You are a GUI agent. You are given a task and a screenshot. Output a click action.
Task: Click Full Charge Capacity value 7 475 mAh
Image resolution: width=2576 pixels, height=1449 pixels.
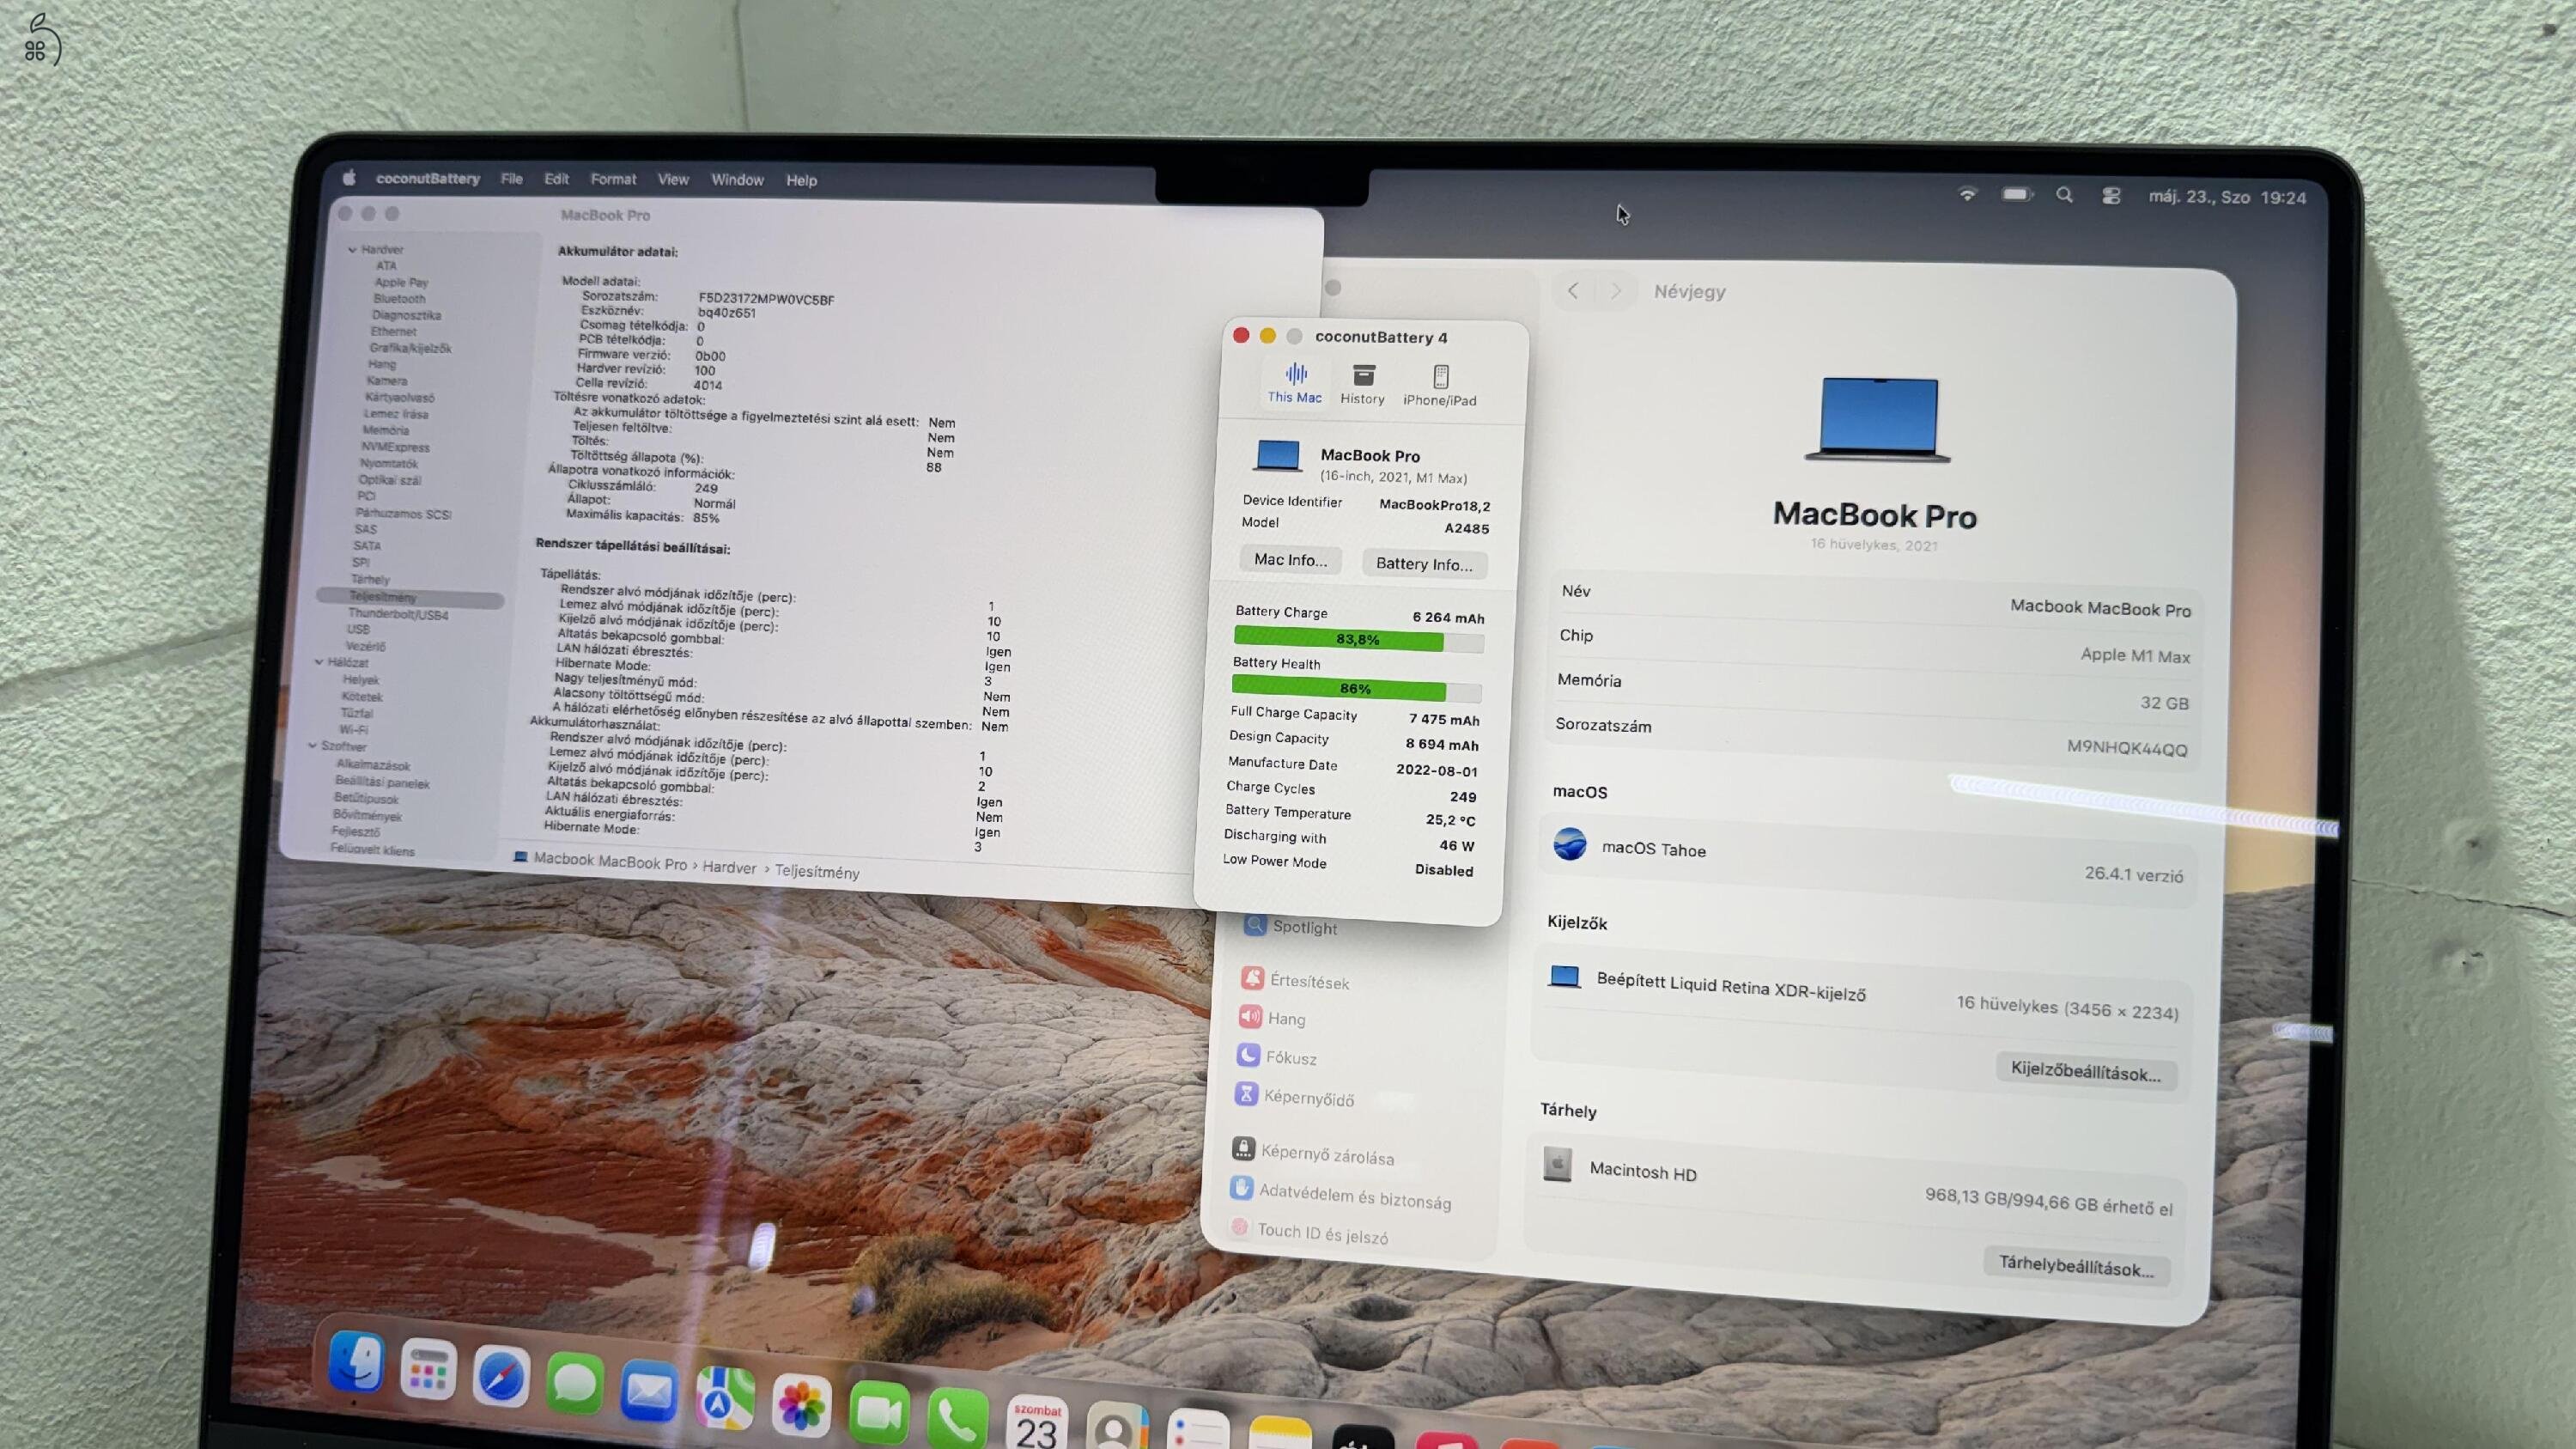(1444, 720)
